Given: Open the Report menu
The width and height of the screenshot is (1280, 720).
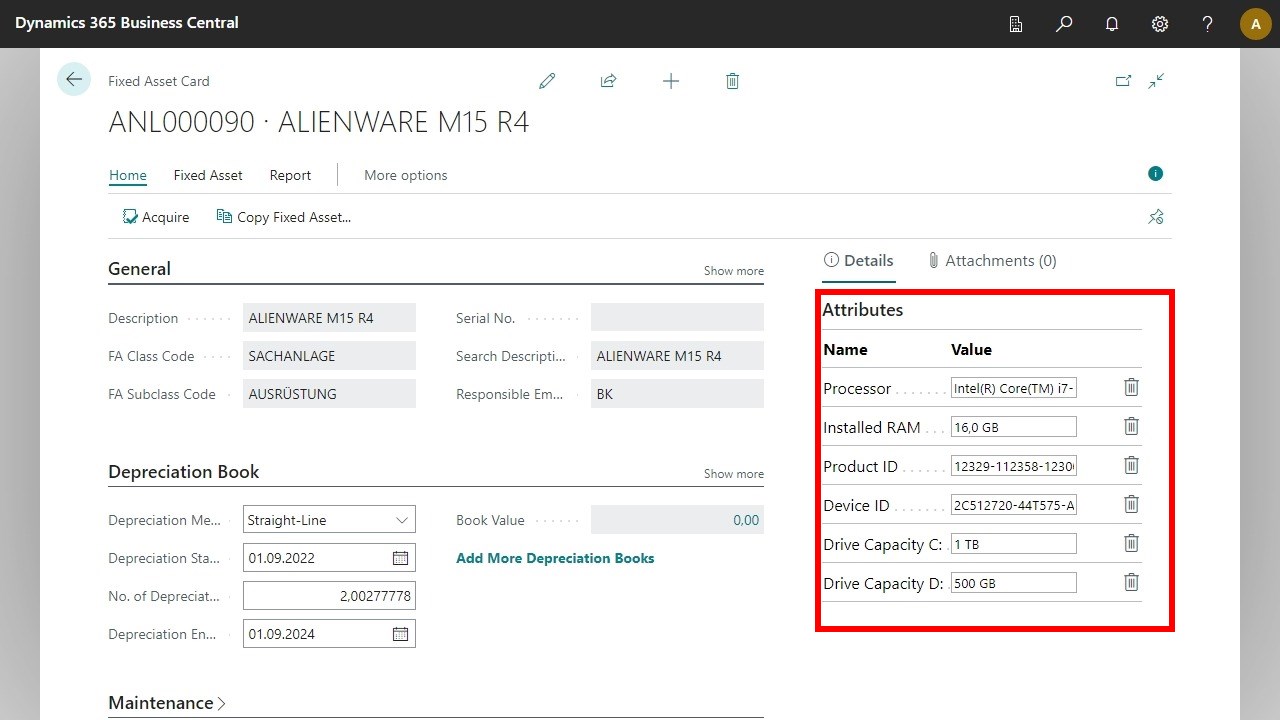Looking at the screenshot, I should click(x=290, y=175).
